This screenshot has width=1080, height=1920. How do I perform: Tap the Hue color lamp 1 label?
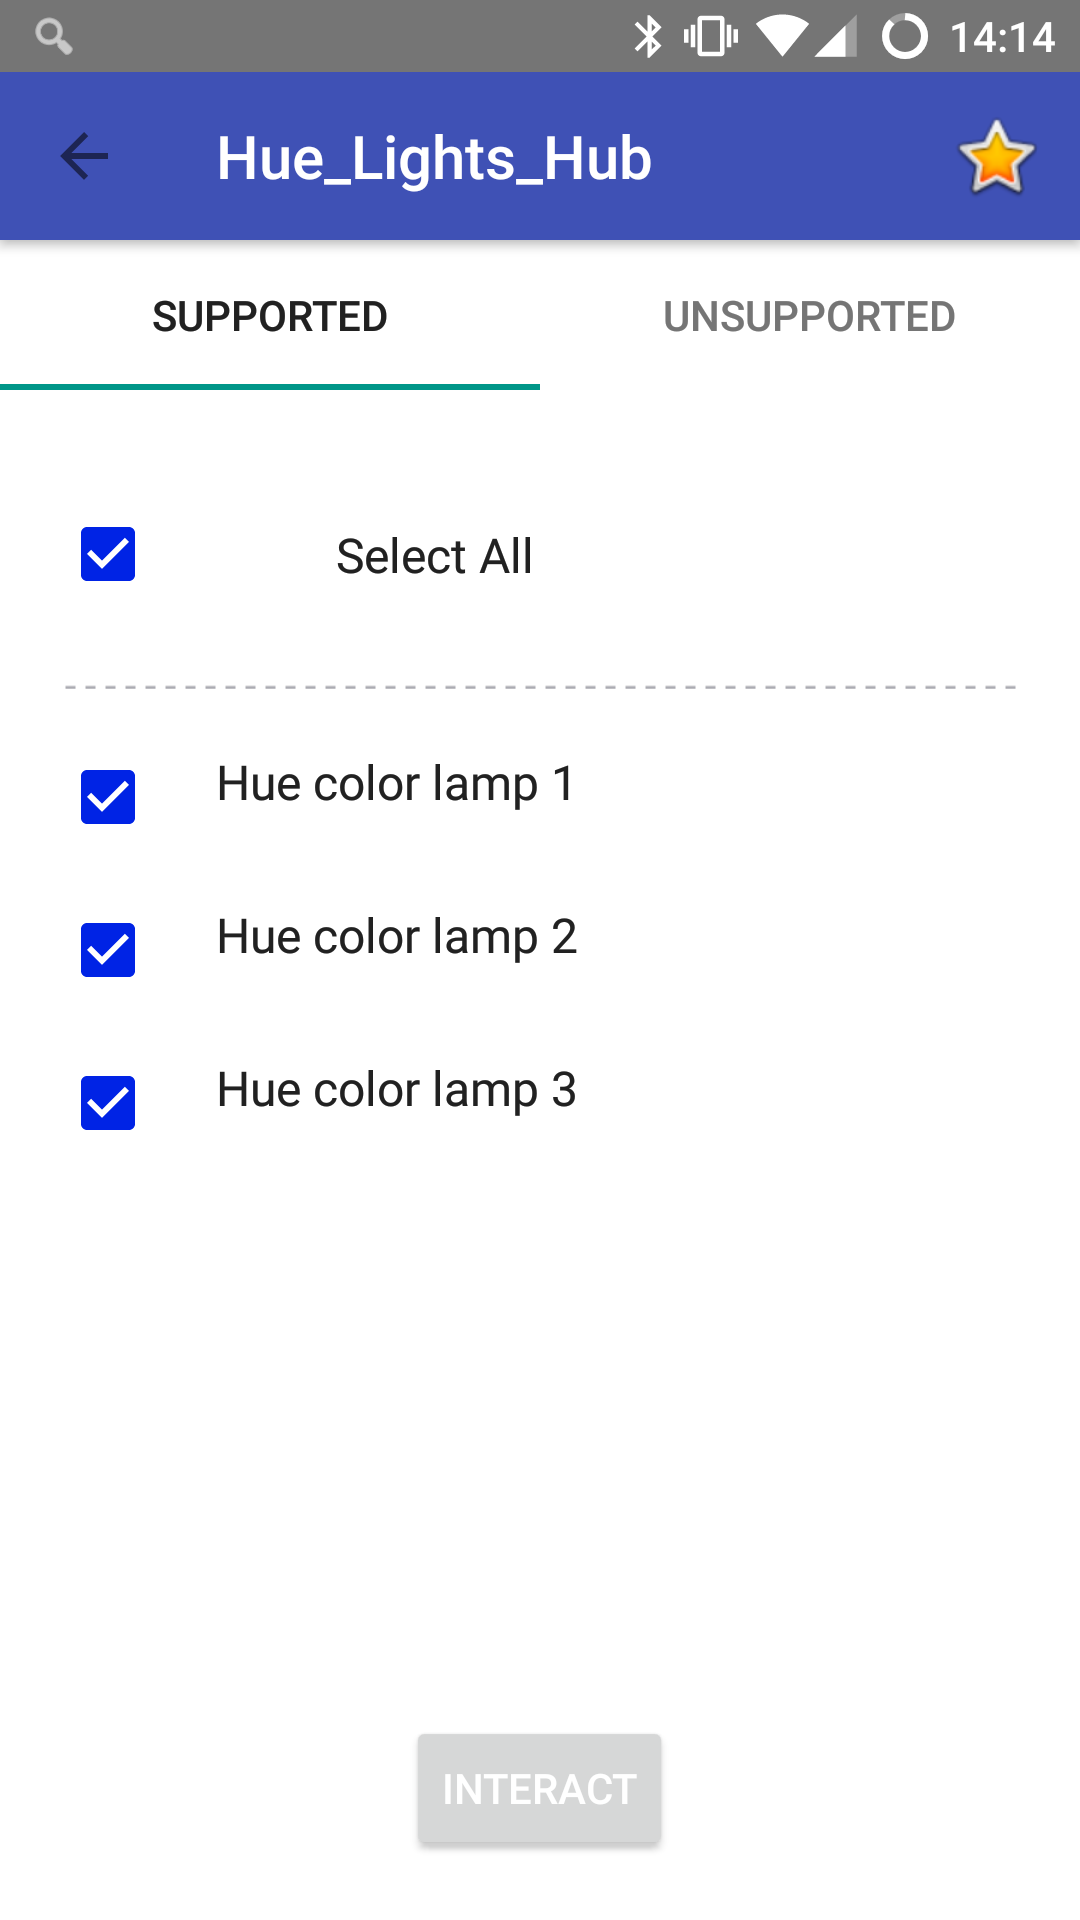(x=396, y=784)
